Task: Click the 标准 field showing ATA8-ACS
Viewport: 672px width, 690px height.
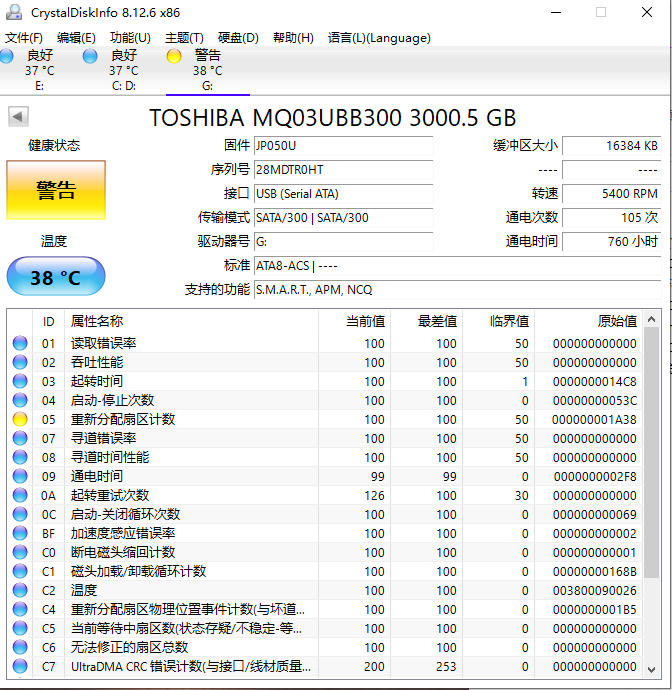Action: coord(458,266)
